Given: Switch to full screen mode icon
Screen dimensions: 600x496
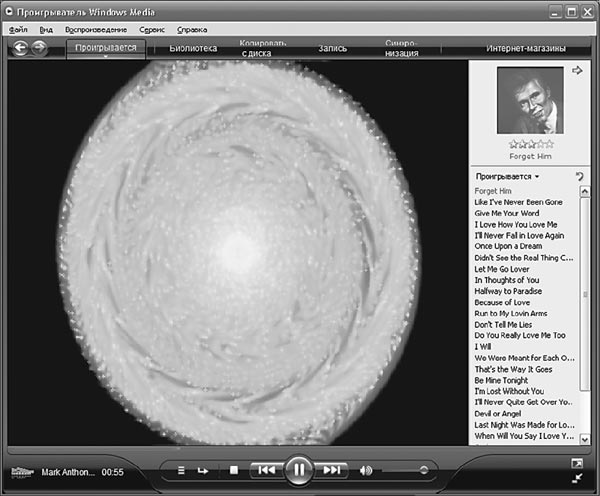Looking at the screenshot, I should 577,463.
